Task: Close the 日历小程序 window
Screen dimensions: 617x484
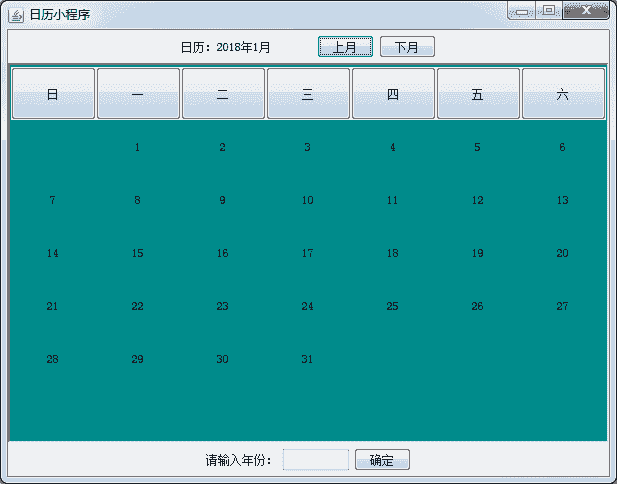Action: [586, 11]
